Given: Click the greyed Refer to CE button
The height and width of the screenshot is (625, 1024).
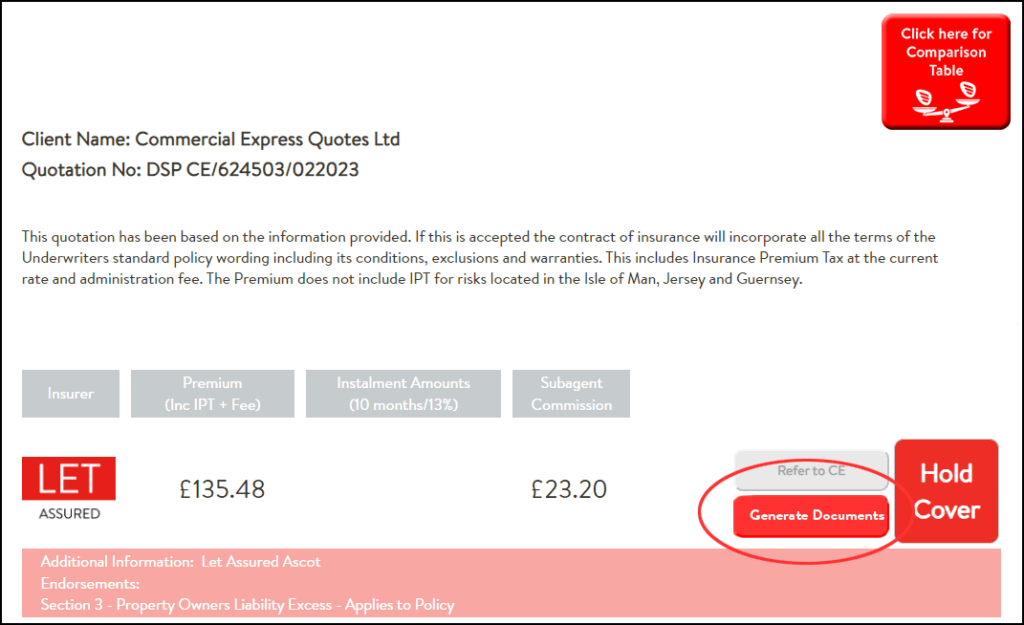Looking at the screenshot, I should click(x=811, y=470).
